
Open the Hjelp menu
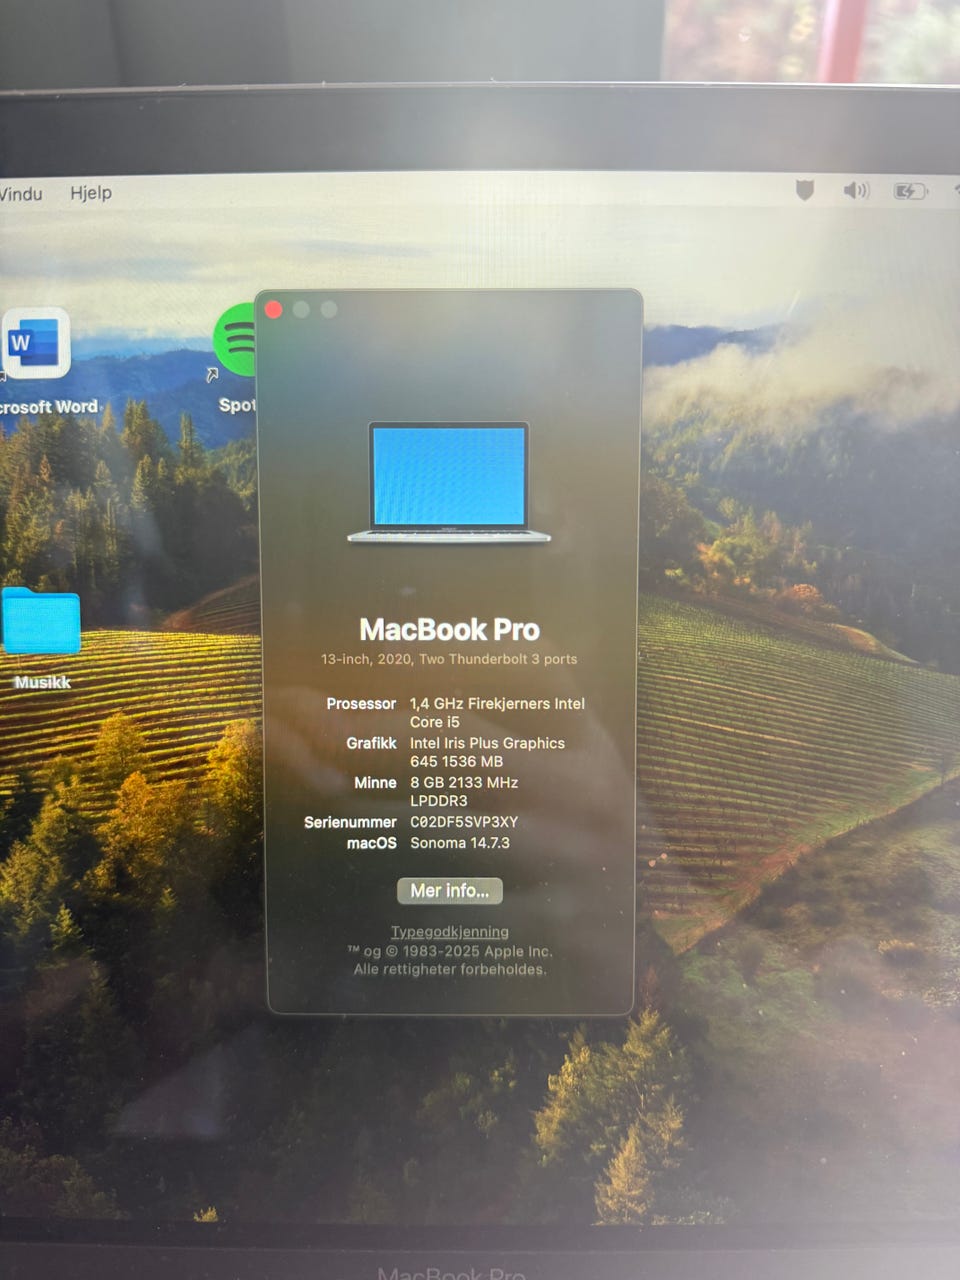pos(91,193)
